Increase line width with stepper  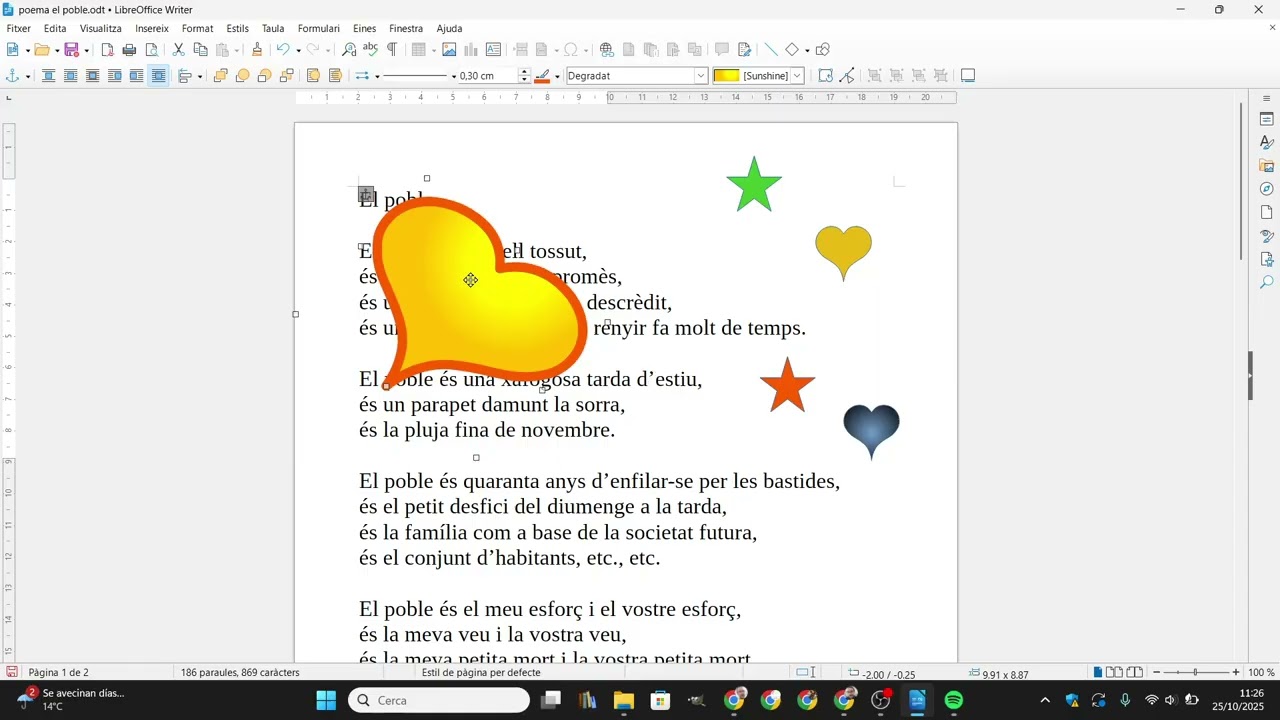coord(524,72)
